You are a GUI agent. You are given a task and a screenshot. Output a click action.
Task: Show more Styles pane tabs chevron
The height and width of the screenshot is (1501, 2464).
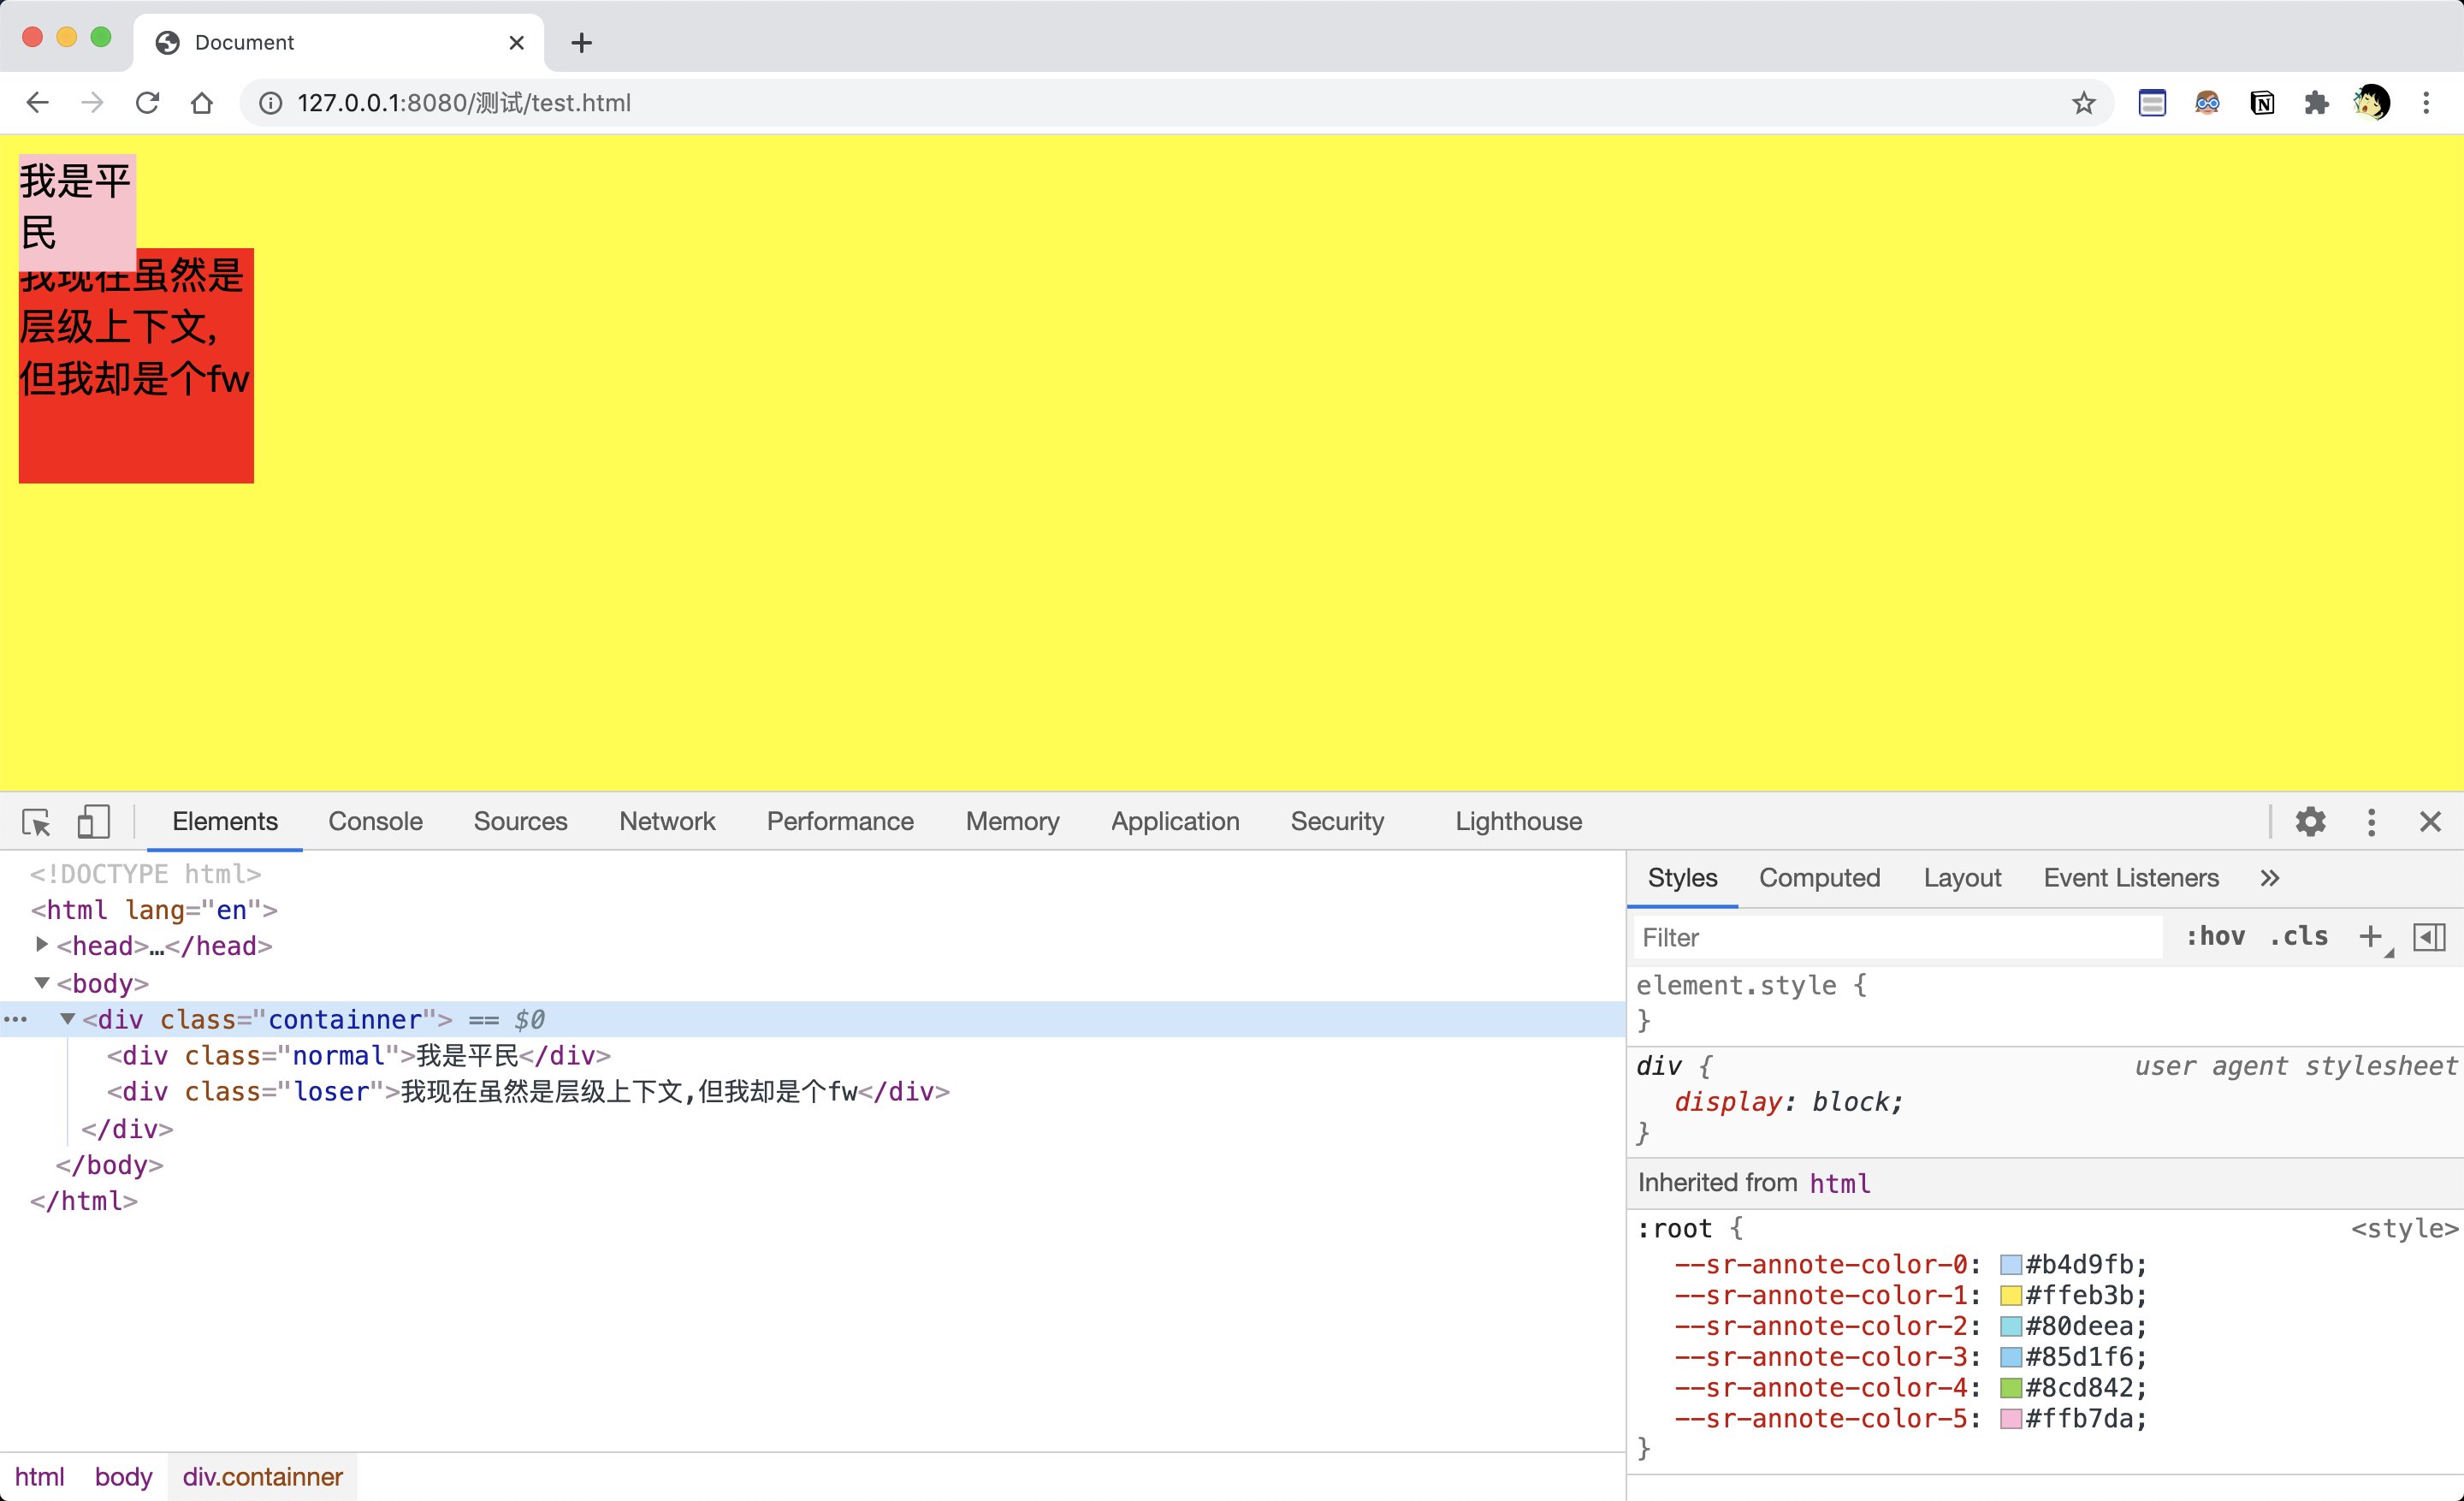pos(2269,878)
